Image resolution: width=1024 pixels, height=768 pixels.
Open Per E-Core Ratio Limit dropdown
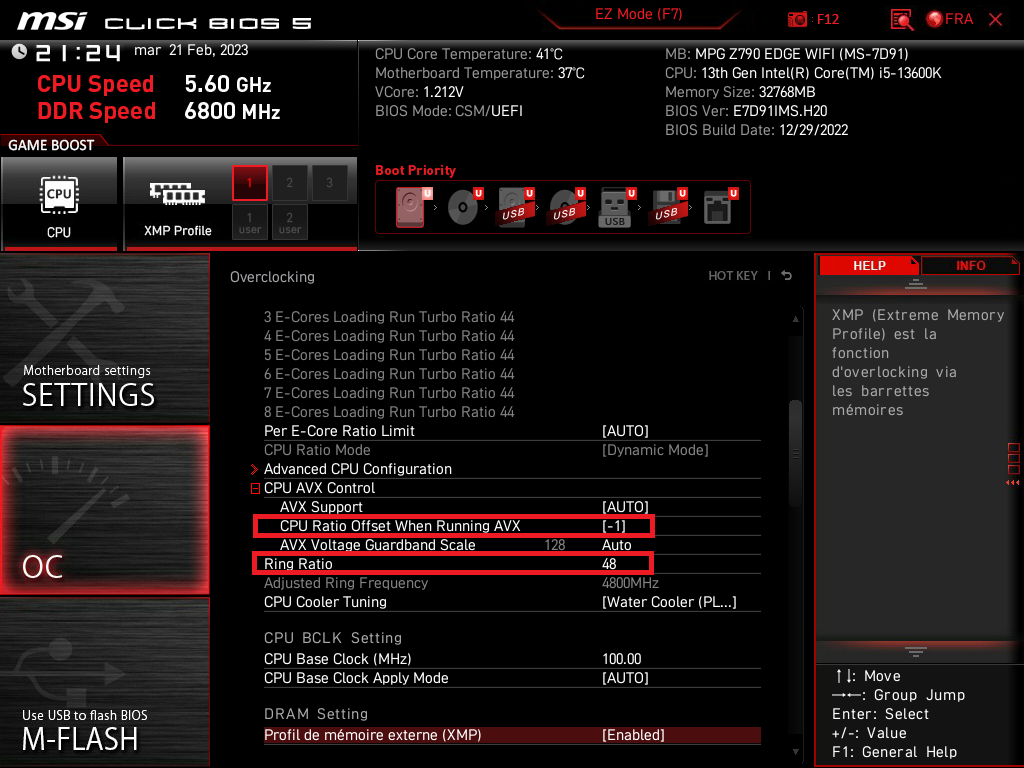(624, 431)
